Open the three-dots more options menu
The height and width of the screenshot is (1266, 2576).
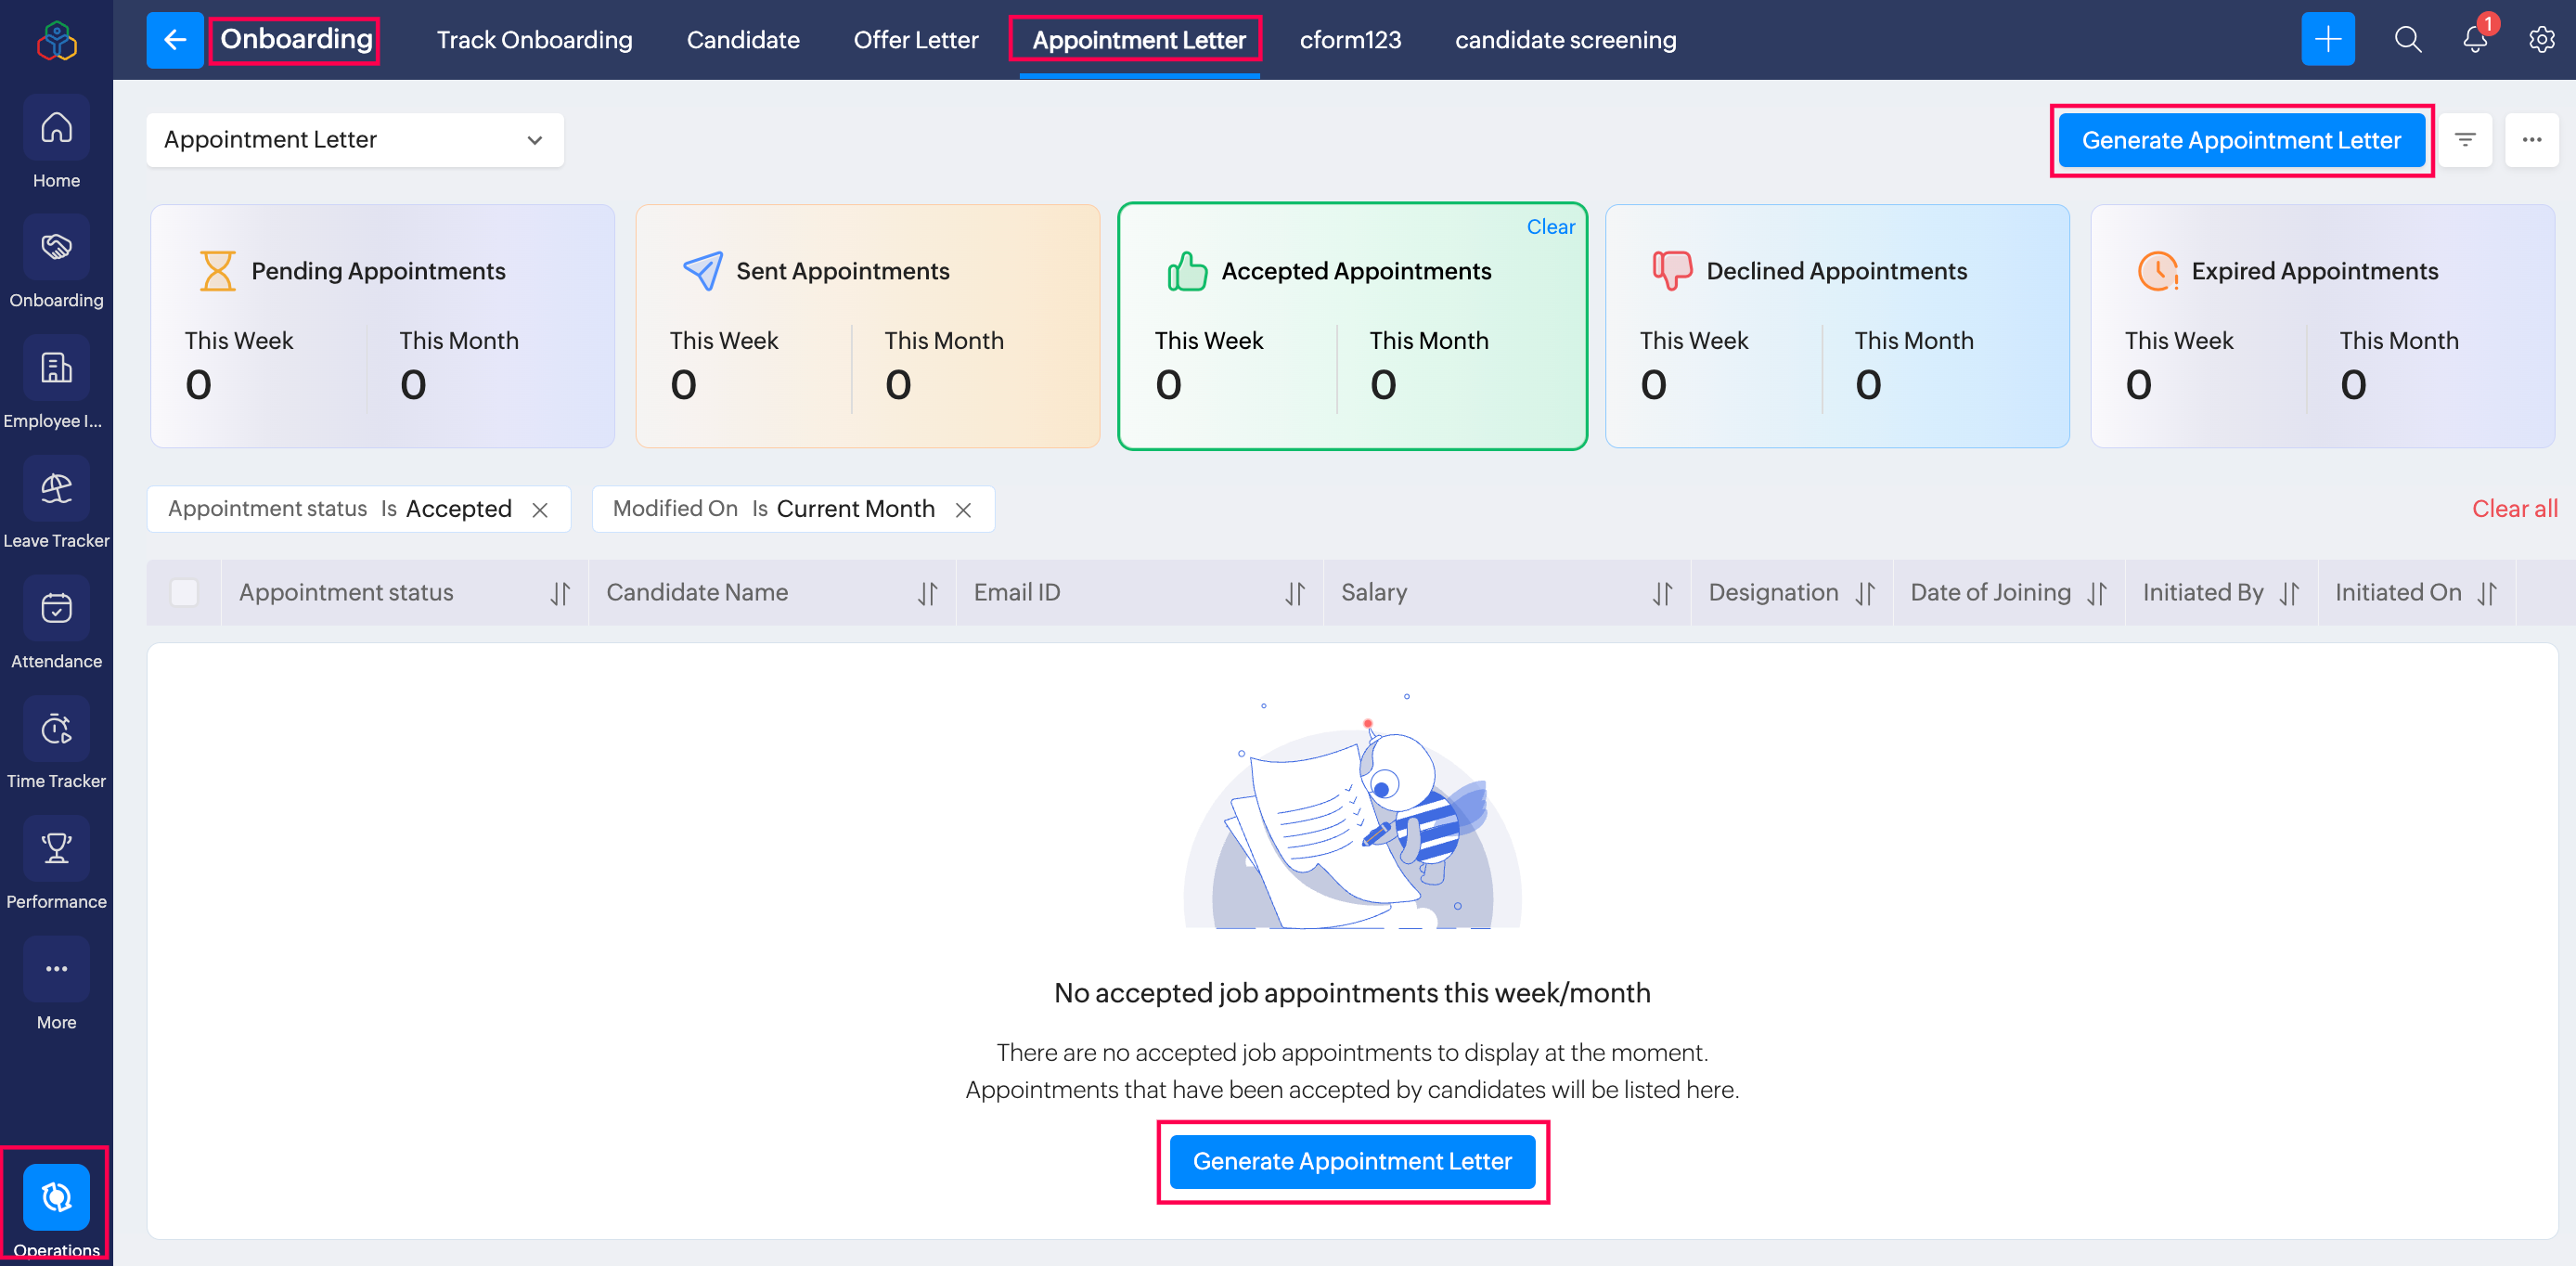tap(2531, 140)
